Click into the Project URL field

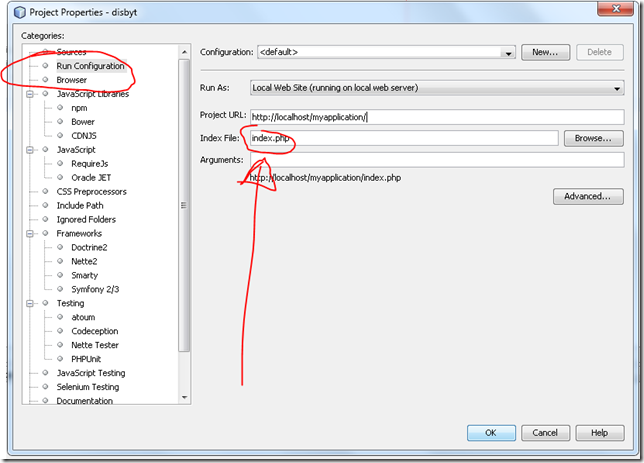click(437, 117)
